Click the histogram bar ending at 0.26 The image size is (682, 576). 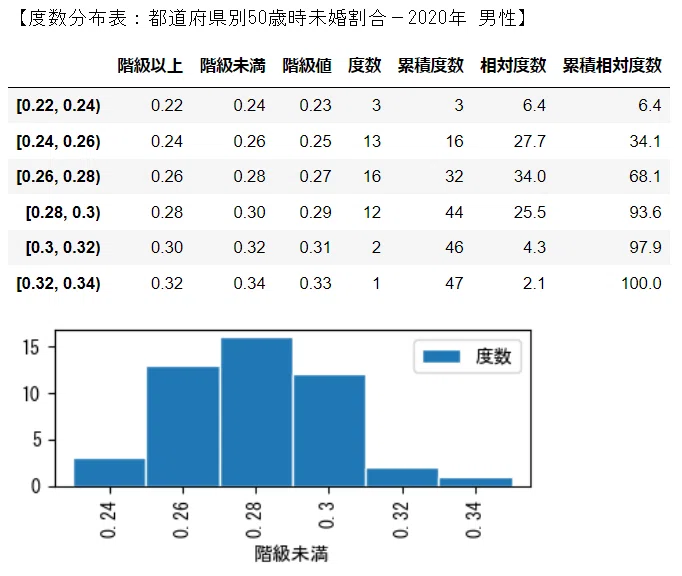(x=183, y=426)
